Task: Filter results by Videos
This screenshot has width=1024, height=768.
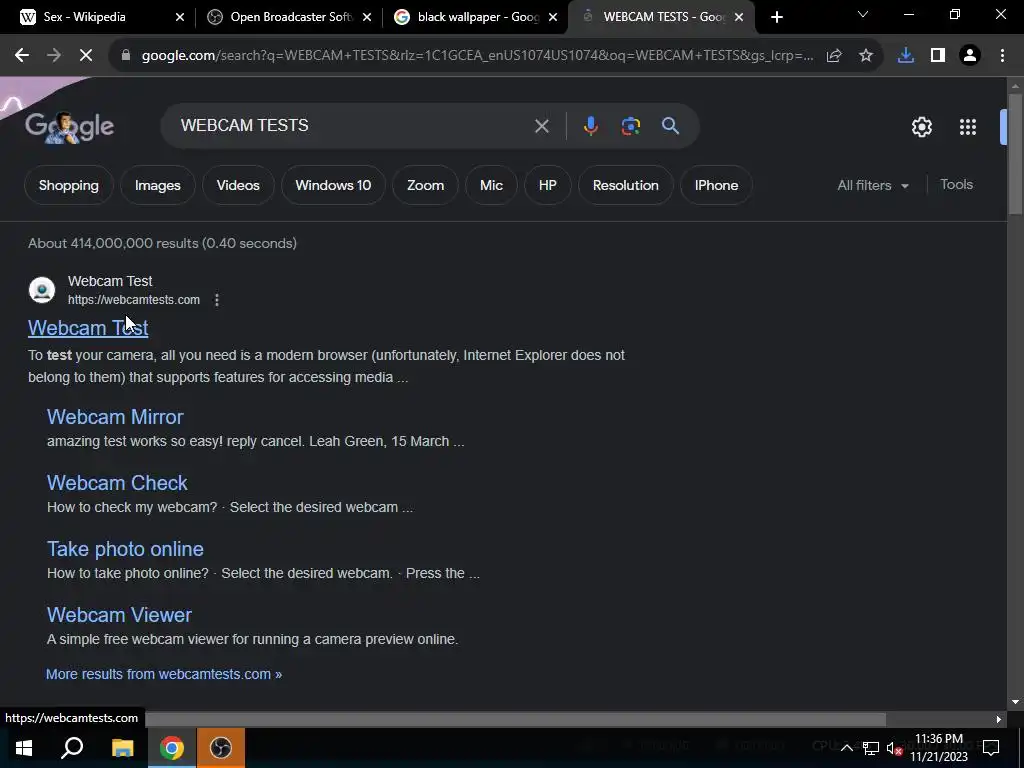Action: tap(238, 185)
